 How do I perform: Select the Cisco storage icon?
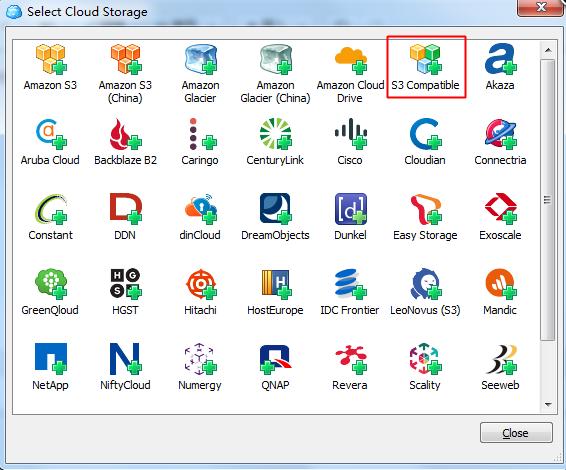pyautogui.click(x=351, y=134)
